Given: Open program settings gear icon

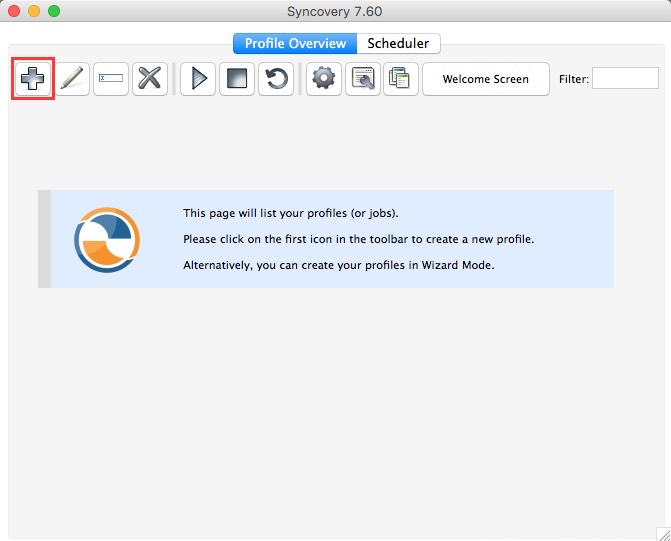Looking at the screenshot, I should [324, 79].
